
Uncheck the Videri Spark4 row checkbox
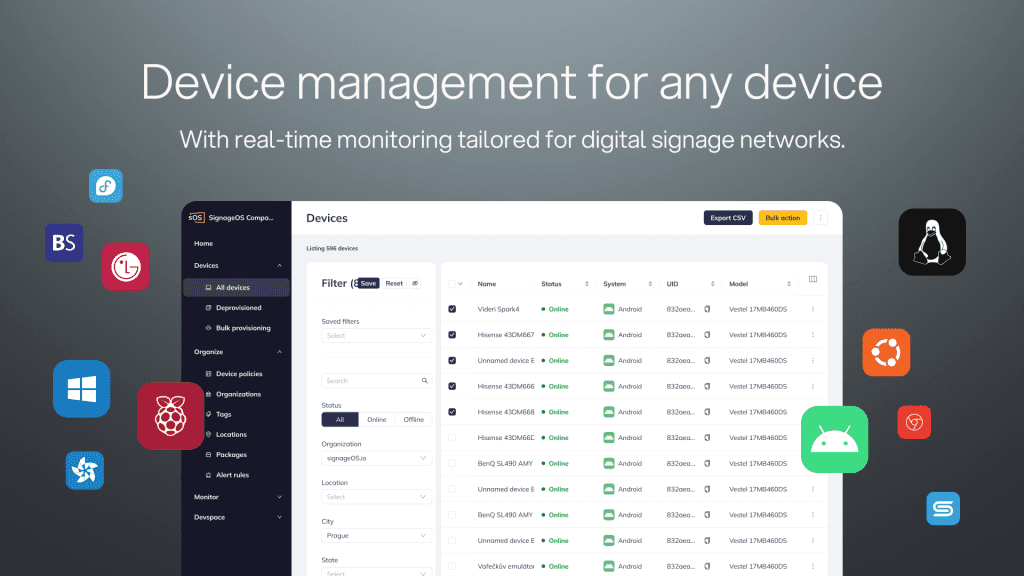(x=452, y=310)
